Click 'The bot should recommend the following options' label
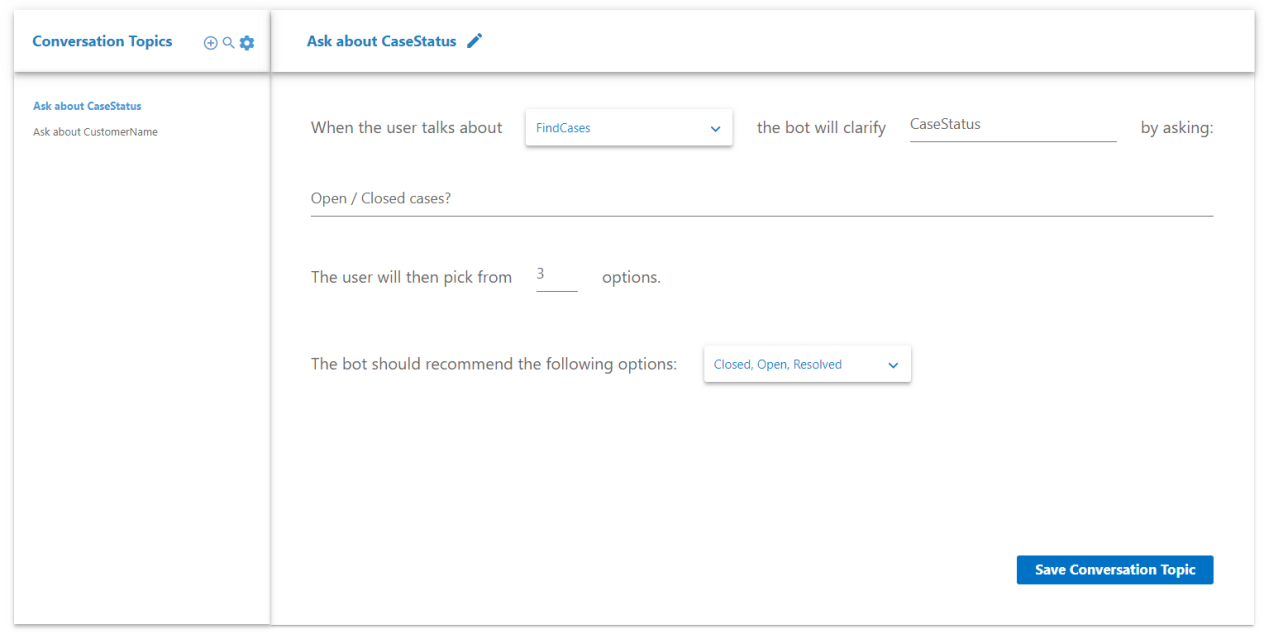 coord(493,364)
